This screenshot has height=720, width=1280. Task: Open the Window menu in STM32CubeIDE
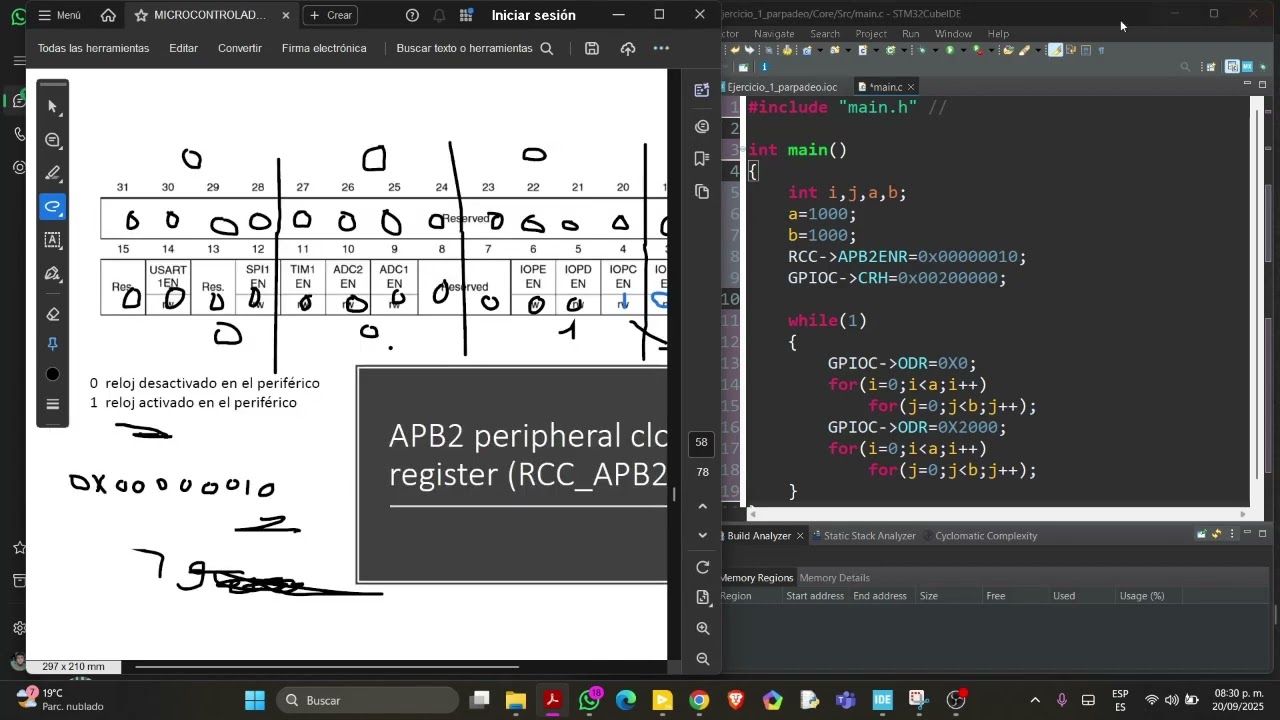(x=953, y=34)
